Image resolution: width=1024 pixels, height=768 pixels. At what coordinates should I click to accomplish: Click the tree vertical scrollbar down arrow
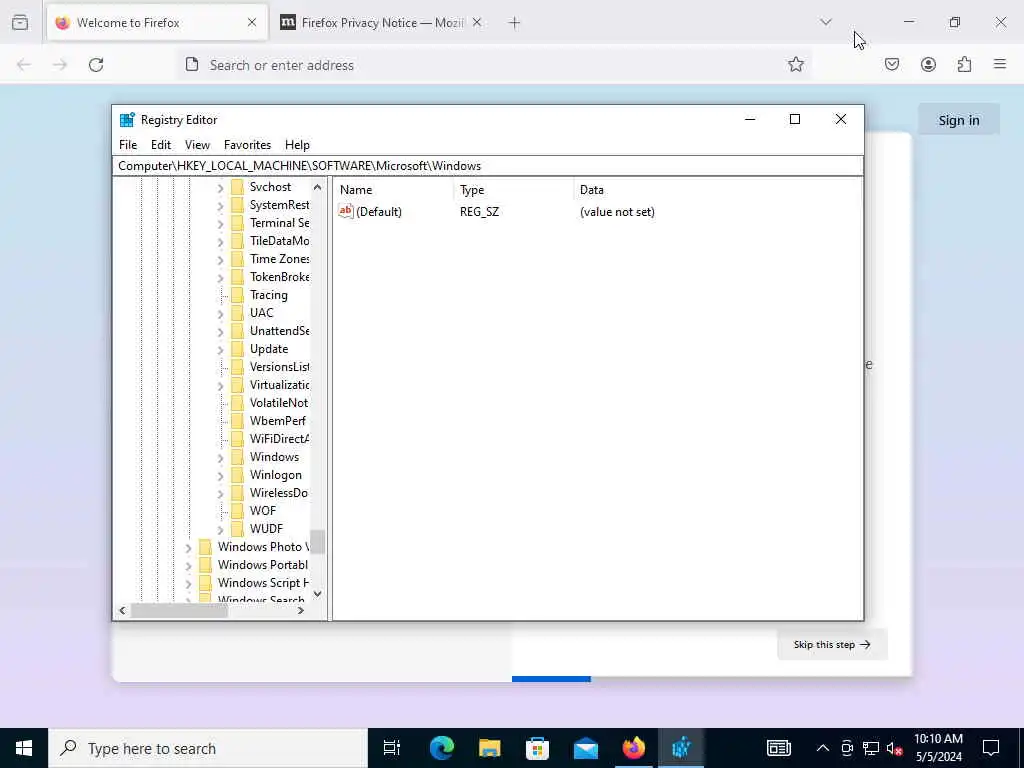point(317,594)
